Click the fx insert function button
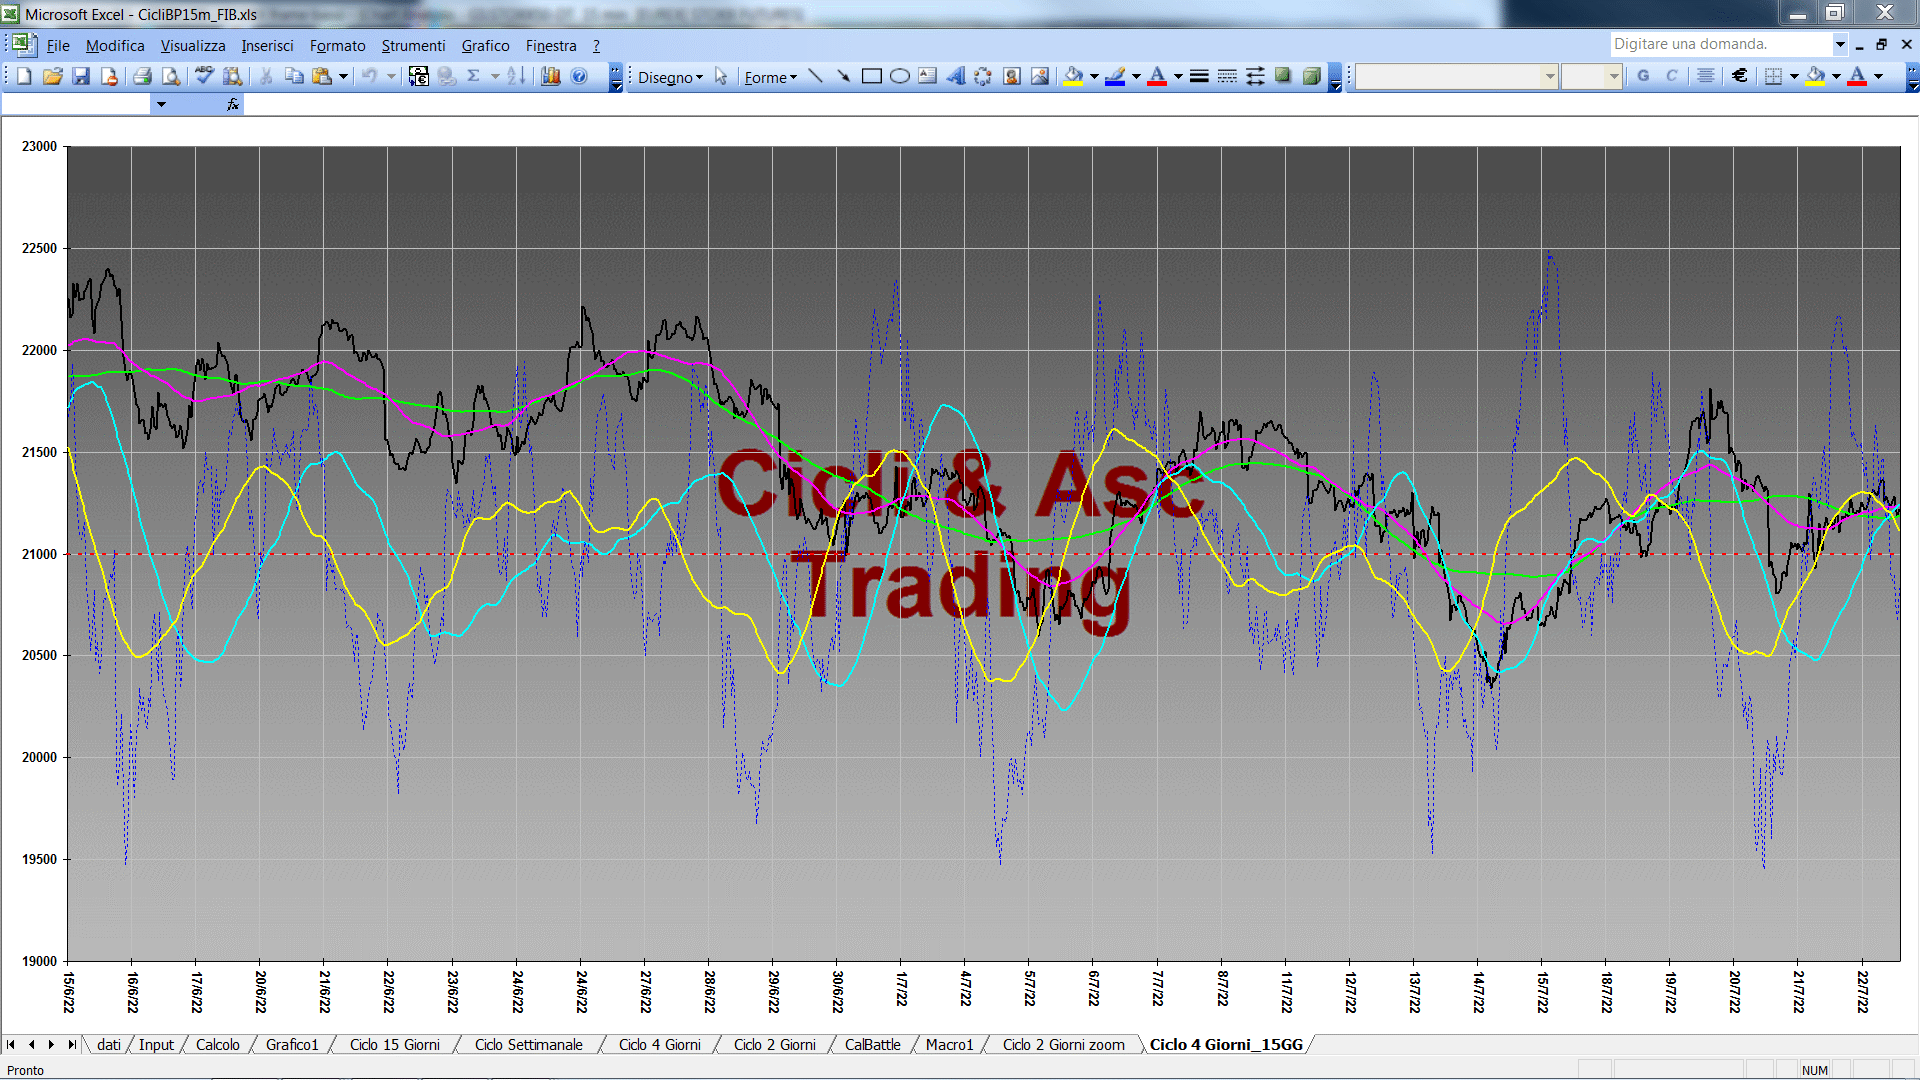Image resolution: width=1920 pixels, height=1080 pixels. pyautogui.click(x=233, y=104)
